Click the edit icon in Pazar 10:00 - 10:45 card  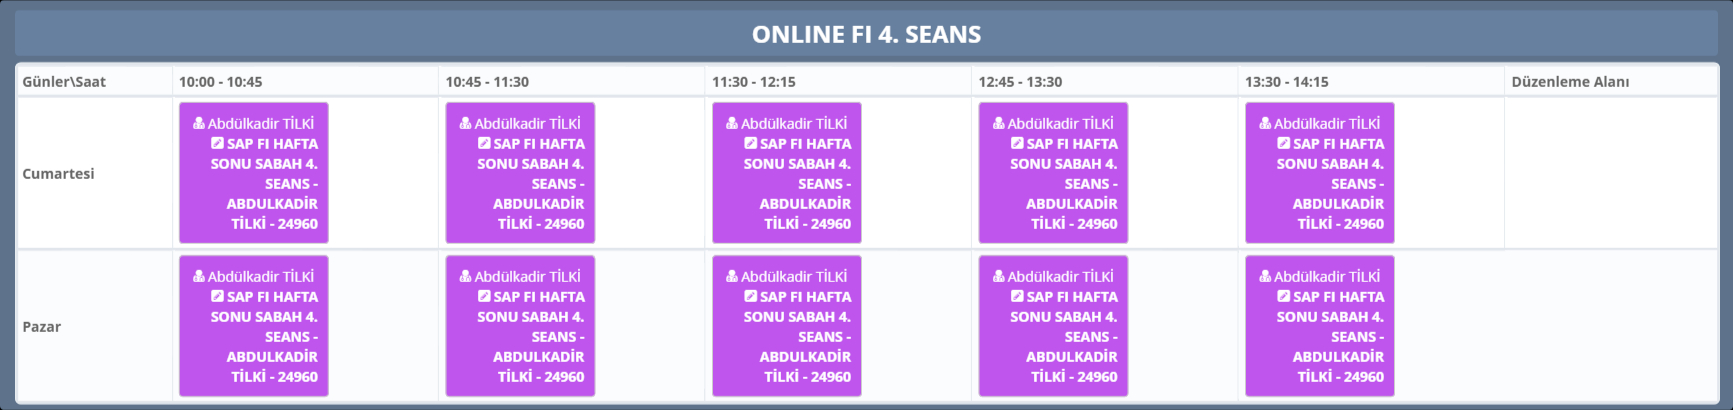click(217, 296)
